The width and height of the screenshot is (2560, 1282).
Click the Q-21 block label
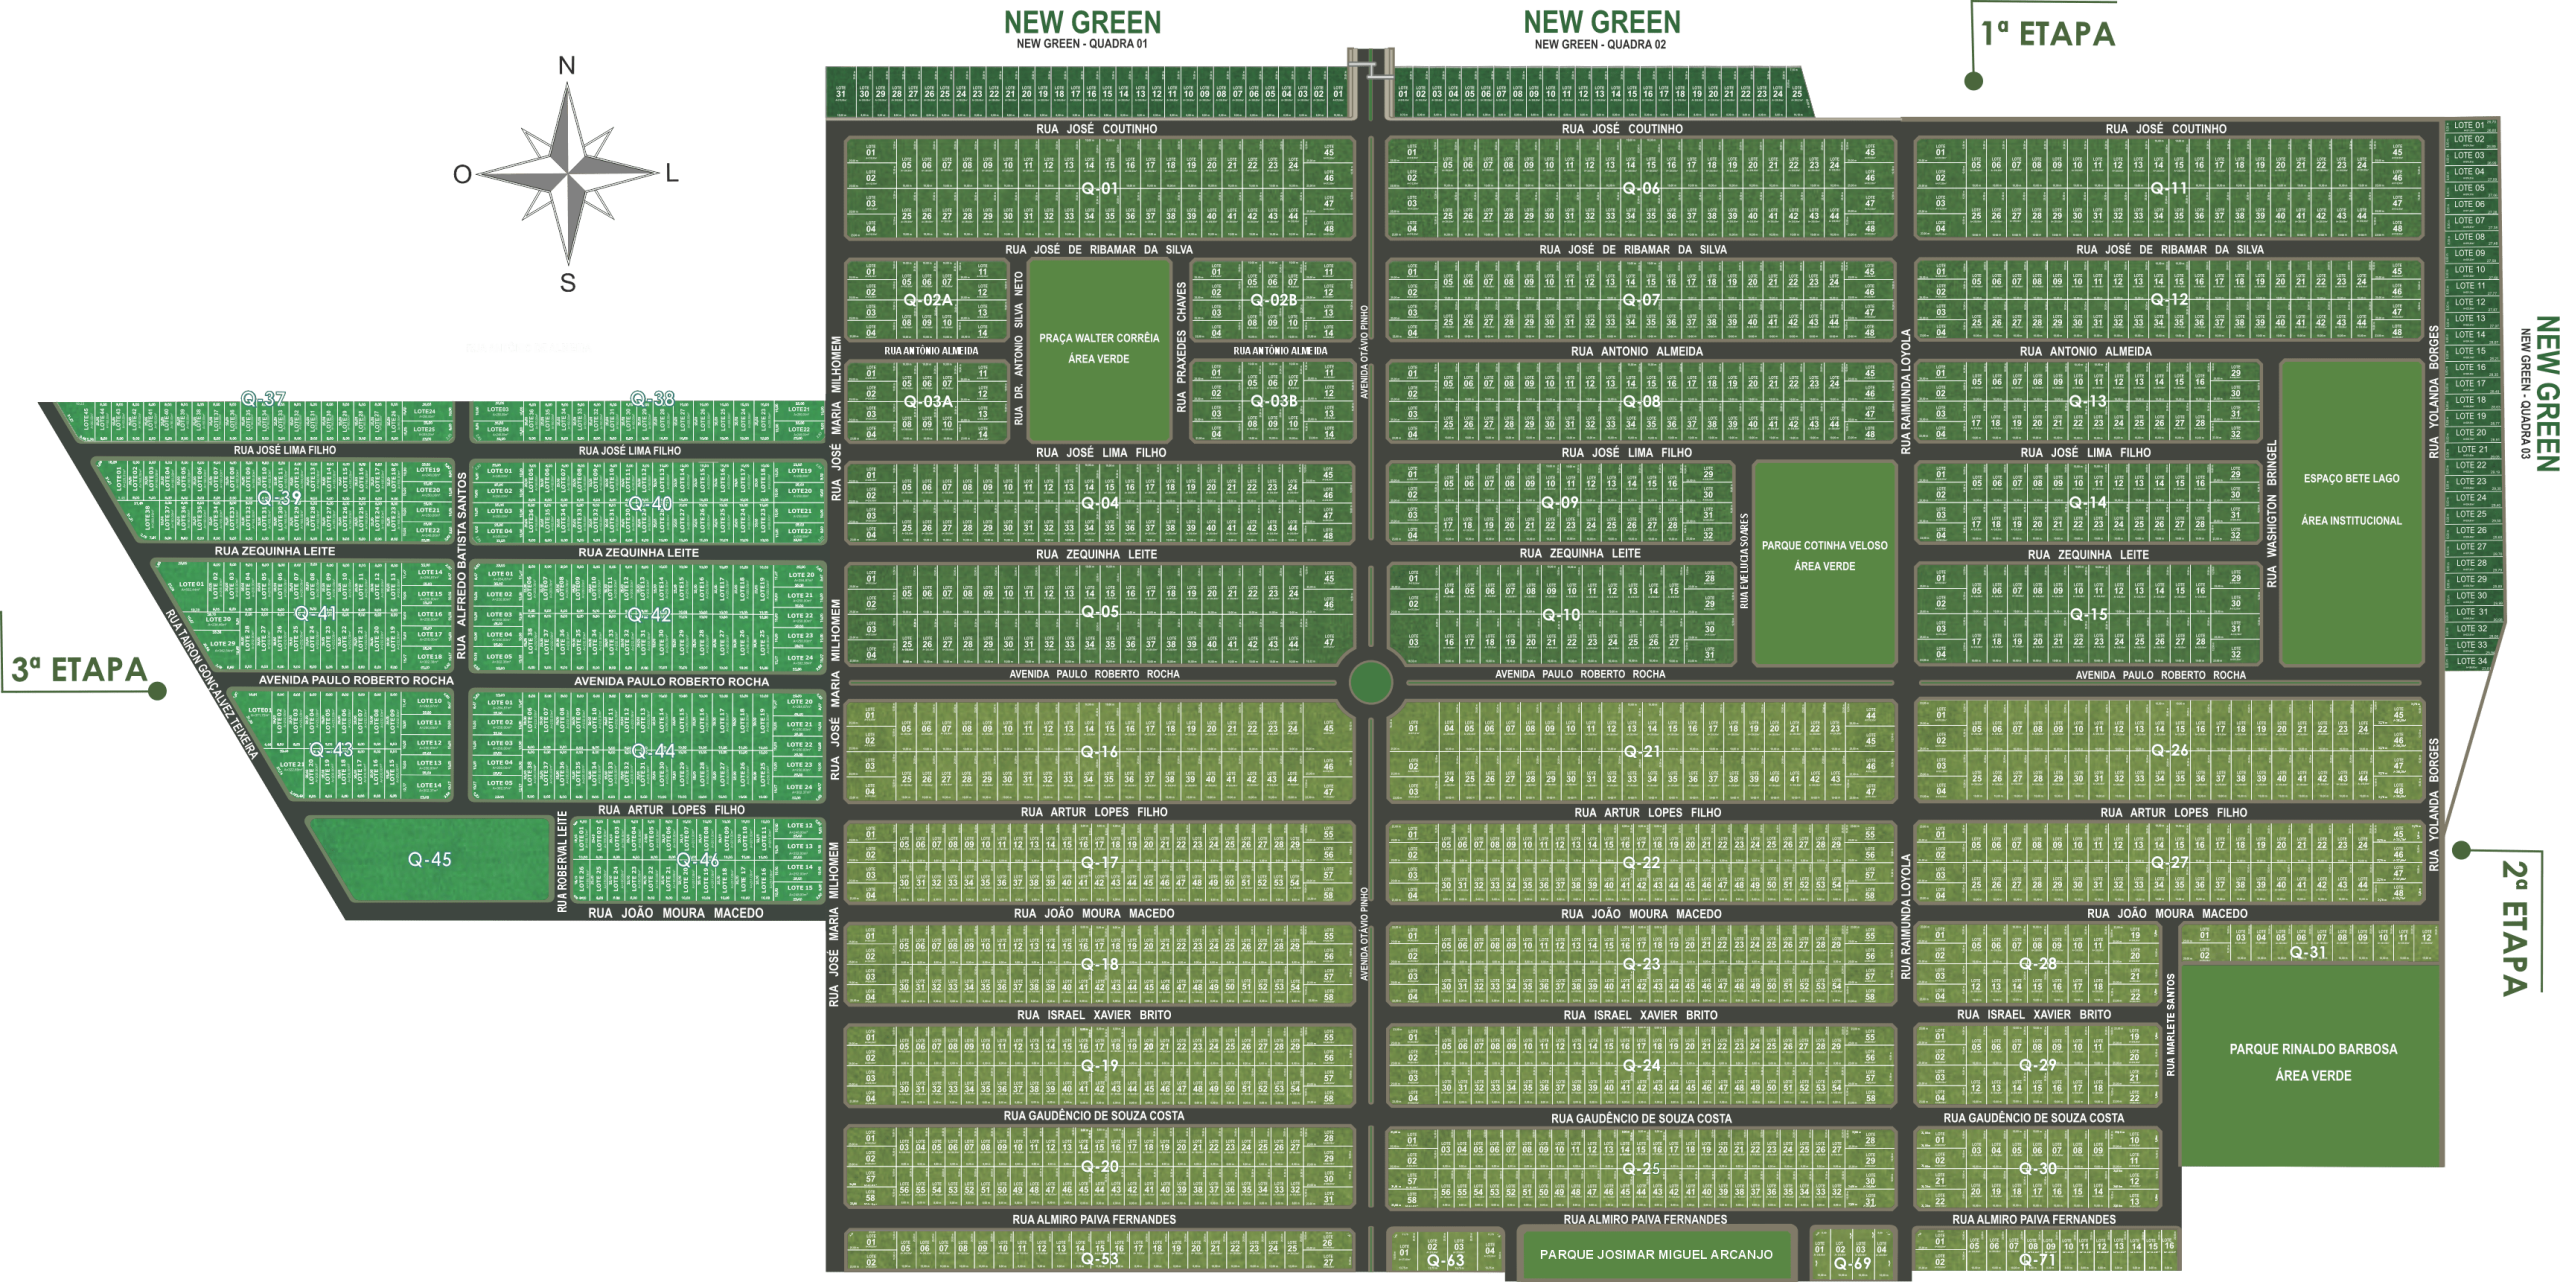[x=1641, y=751]
